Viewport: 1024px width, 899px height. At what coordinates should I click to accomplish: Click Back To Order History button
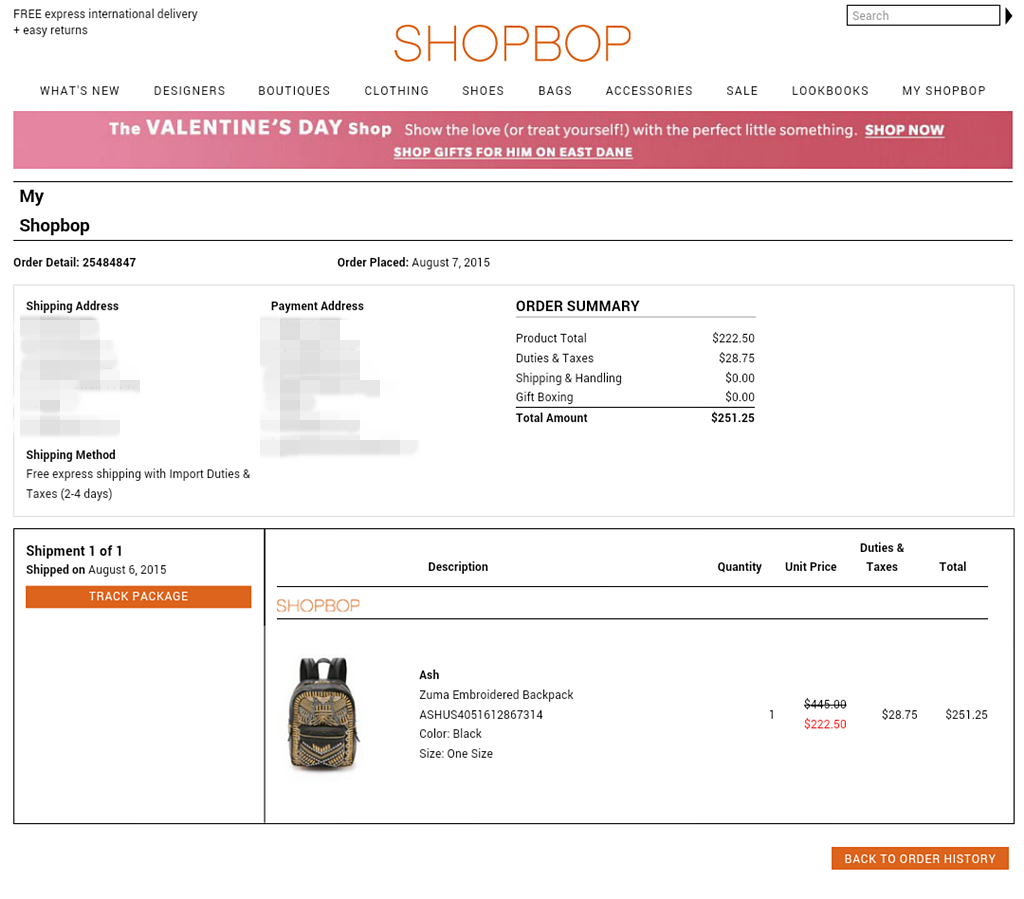point(920,859)
